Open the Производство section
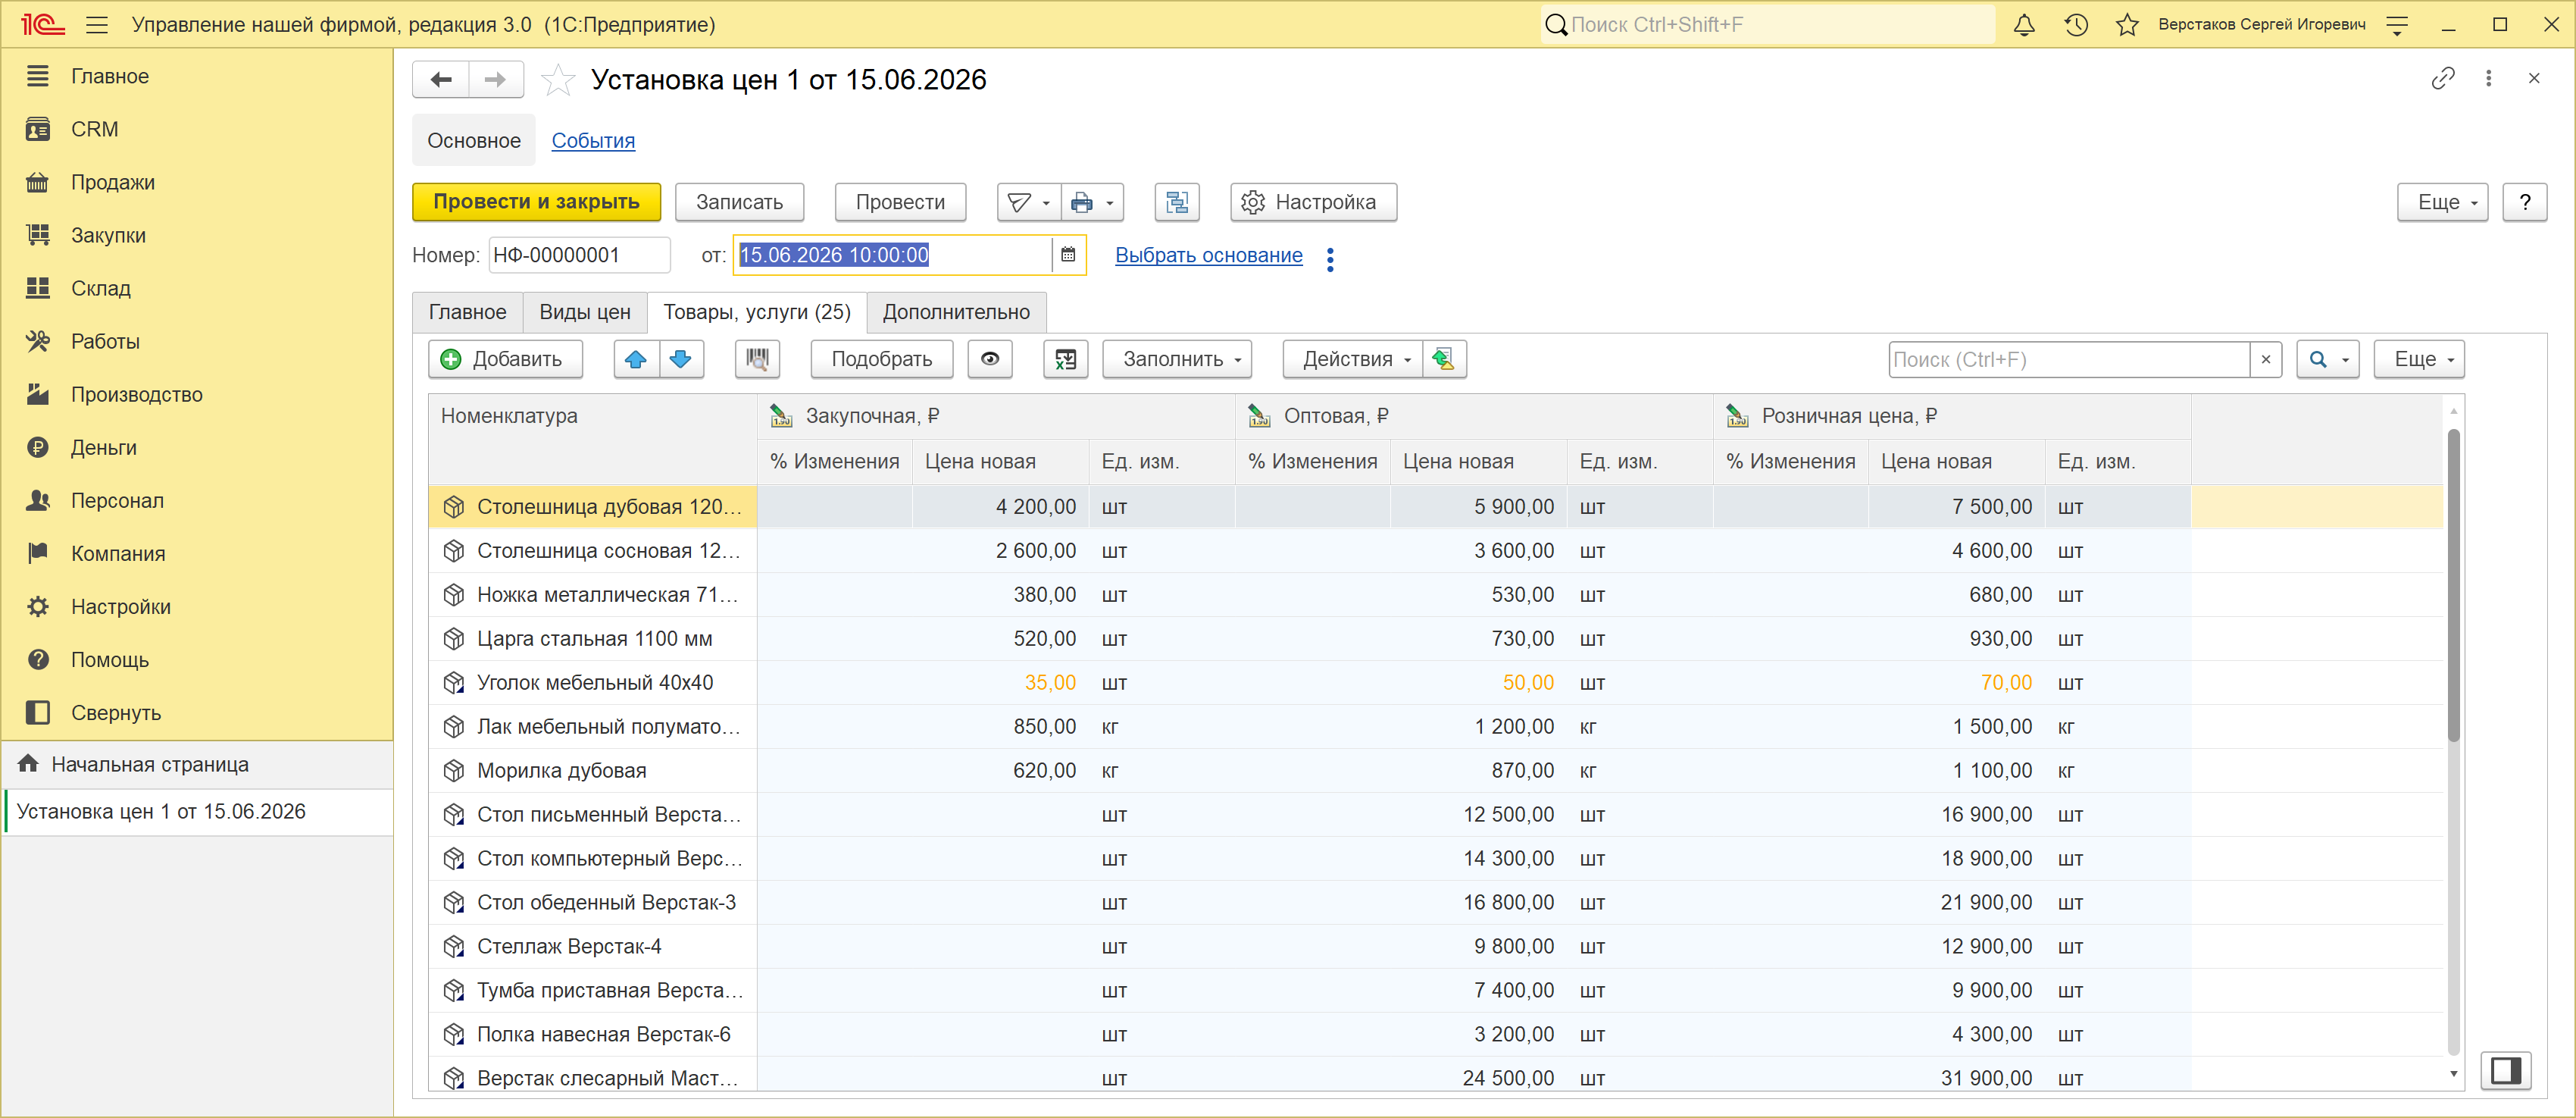The width and height of the screenshot is (2576, 1118). [x=198, y=395]
